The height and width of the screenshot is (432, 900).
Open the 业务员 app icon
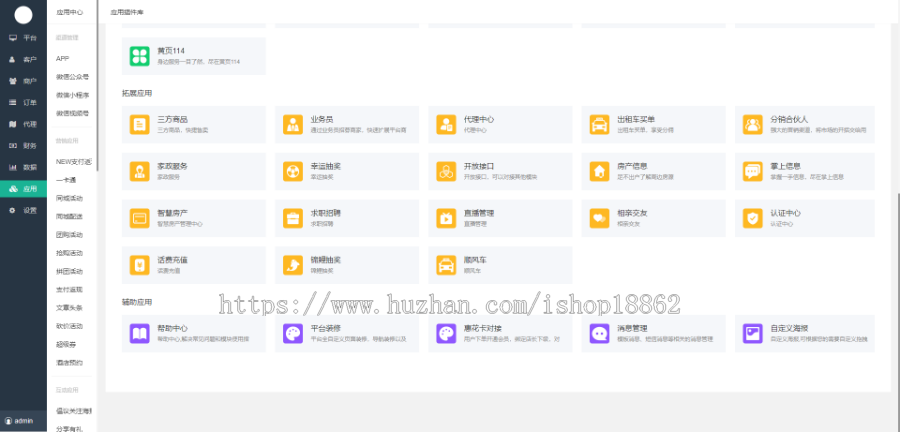click(293, 124)
